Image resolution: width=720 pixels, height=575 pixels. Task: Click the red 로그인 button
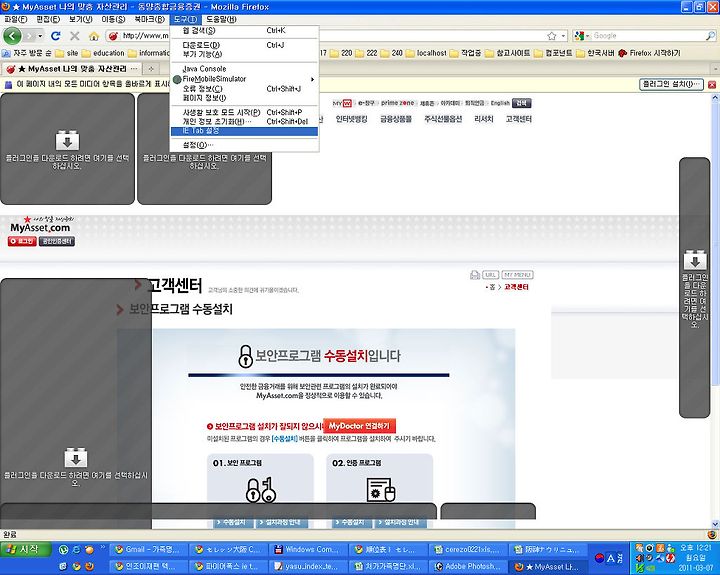22,241
